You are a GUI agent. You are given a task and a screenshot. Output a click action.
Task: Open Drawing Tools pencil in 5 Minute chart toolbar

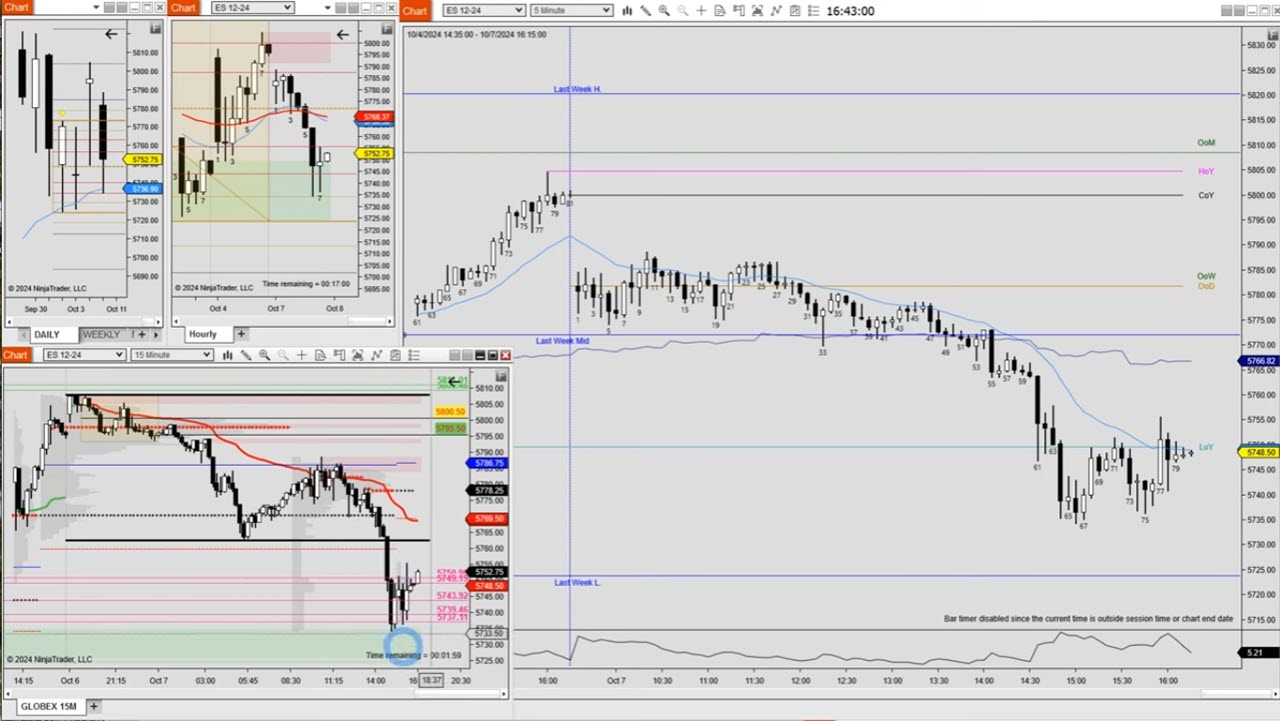(x=645, y=10)
